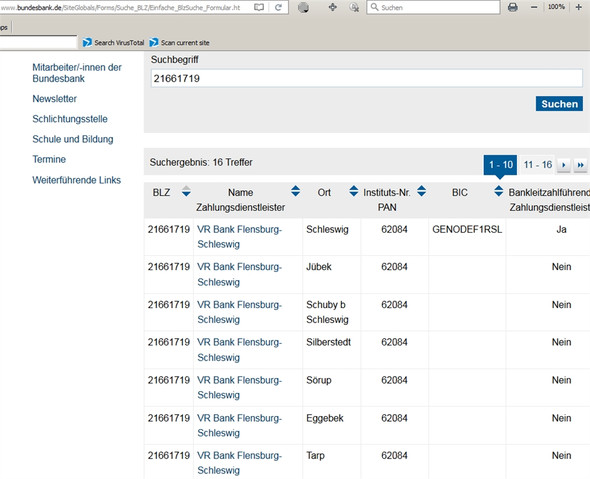Image resolution: width=590 pixels, height=479 pixels.
Task: Reload the page with the refresh icon
Action: (278, 7)
